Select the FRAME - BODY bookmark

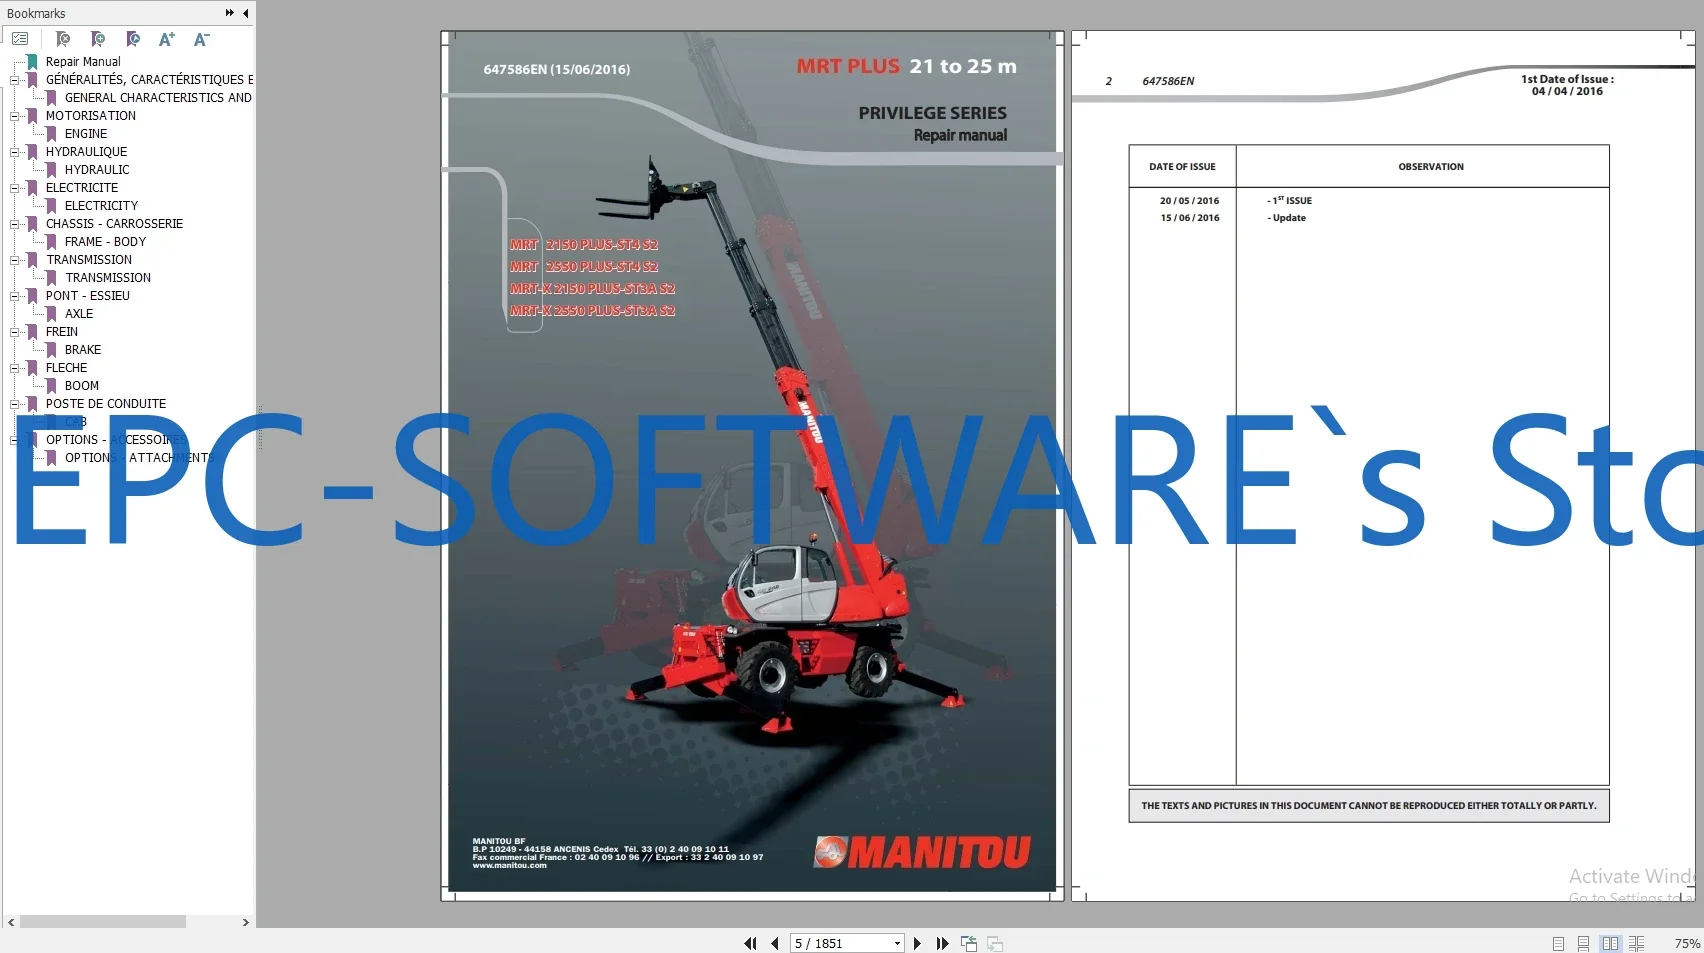(x=105, y=242)
